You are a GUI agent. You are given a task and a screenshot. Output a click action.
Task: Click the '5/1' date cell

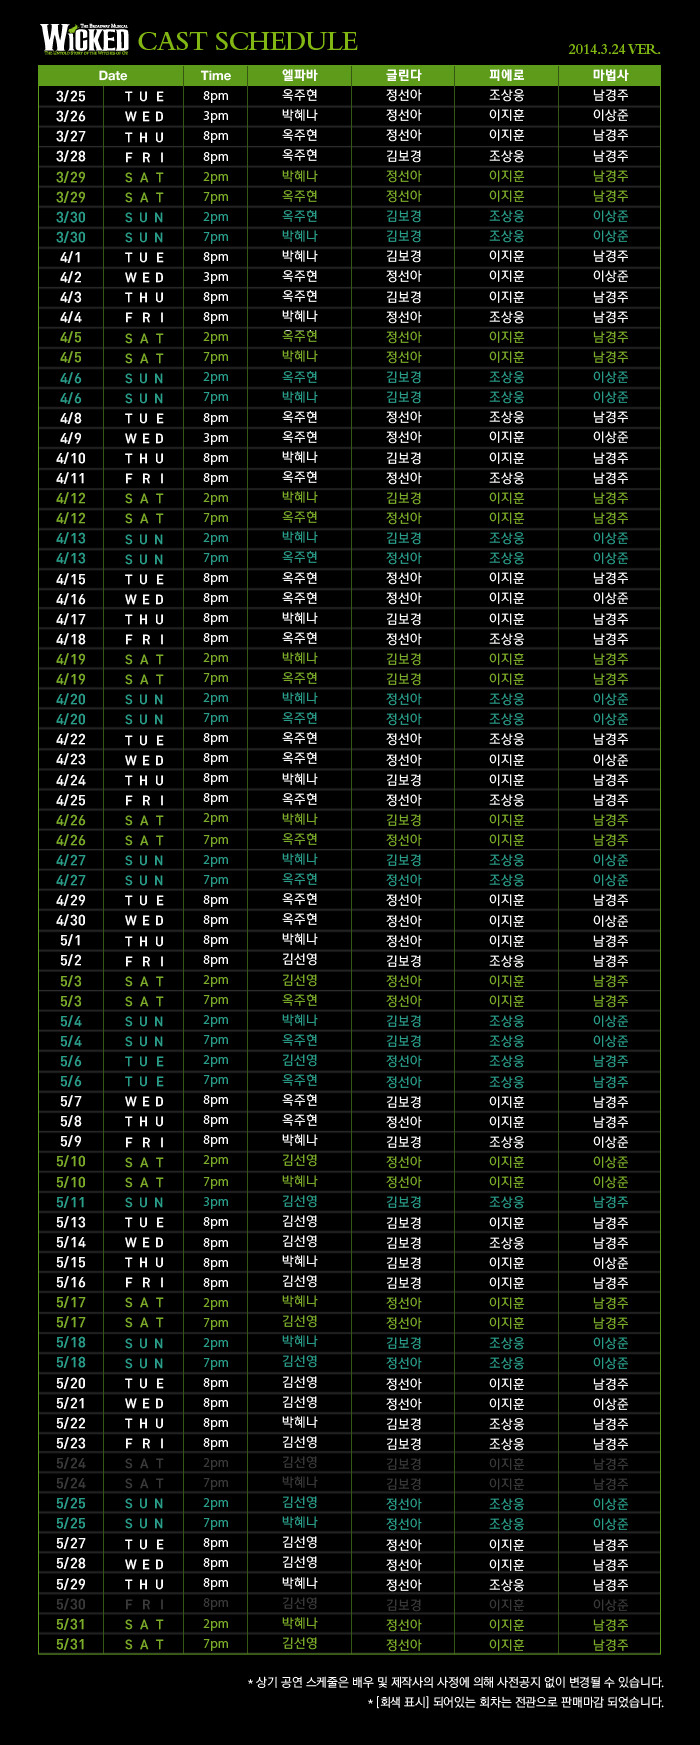71,940
